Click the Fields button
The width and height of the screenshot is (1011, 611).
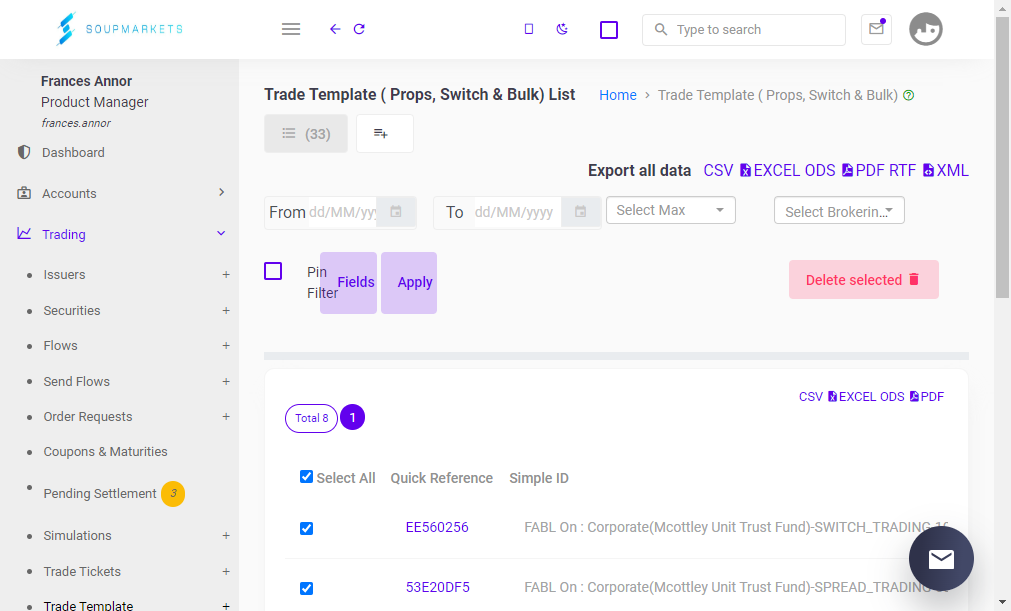coord(349,282)
